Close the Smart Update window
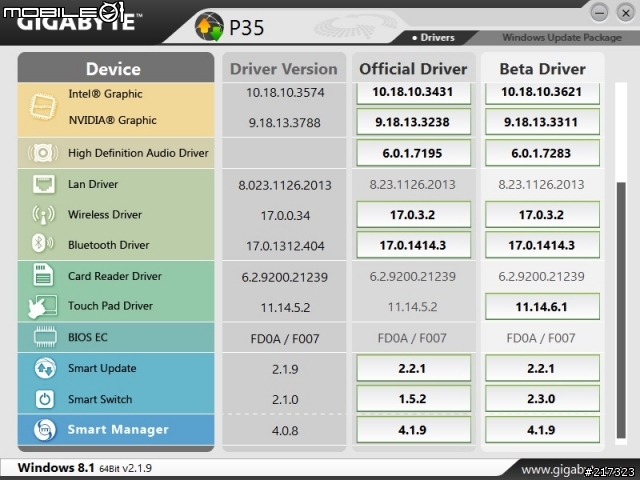This screenshot has height=480, width=640. click(x=625, y=13)
